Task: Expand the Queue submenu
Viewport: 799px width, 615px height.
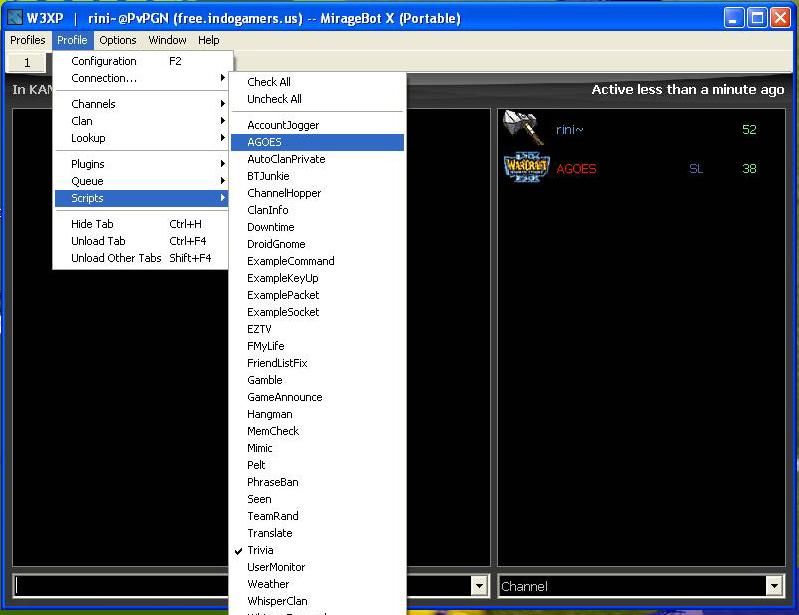Action: click(142, 181)
